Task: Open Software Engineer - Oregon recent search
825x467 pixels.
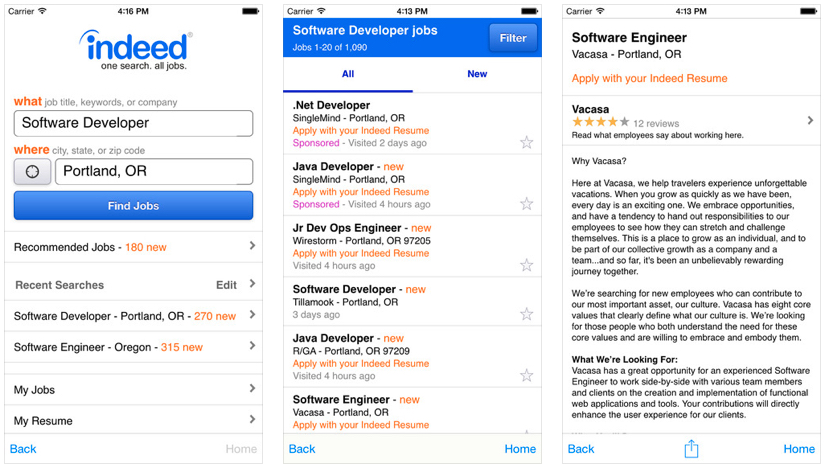Action: [134, 347]
